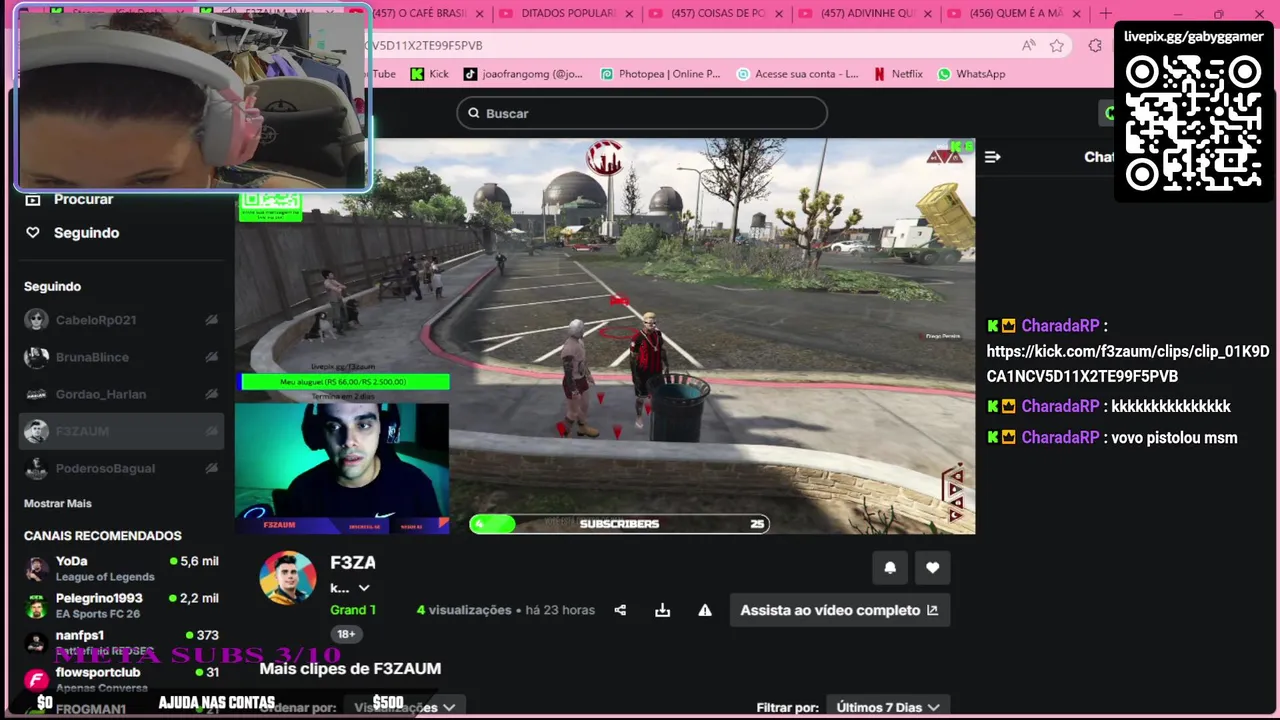Viewport: 1280px width, 720px height.
Task: Open the Grand 1 category link
Action: pos(353,610)
